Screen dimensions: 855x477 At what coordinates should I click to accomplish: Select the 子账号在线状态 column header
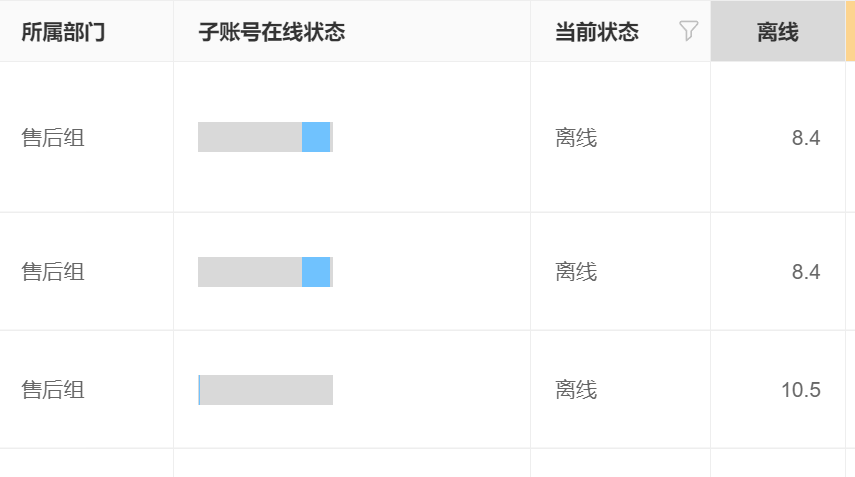tap(271, 32)
